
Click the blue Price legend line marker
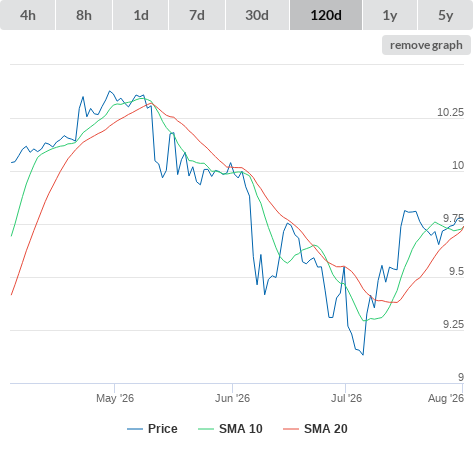tap(135, 429)
